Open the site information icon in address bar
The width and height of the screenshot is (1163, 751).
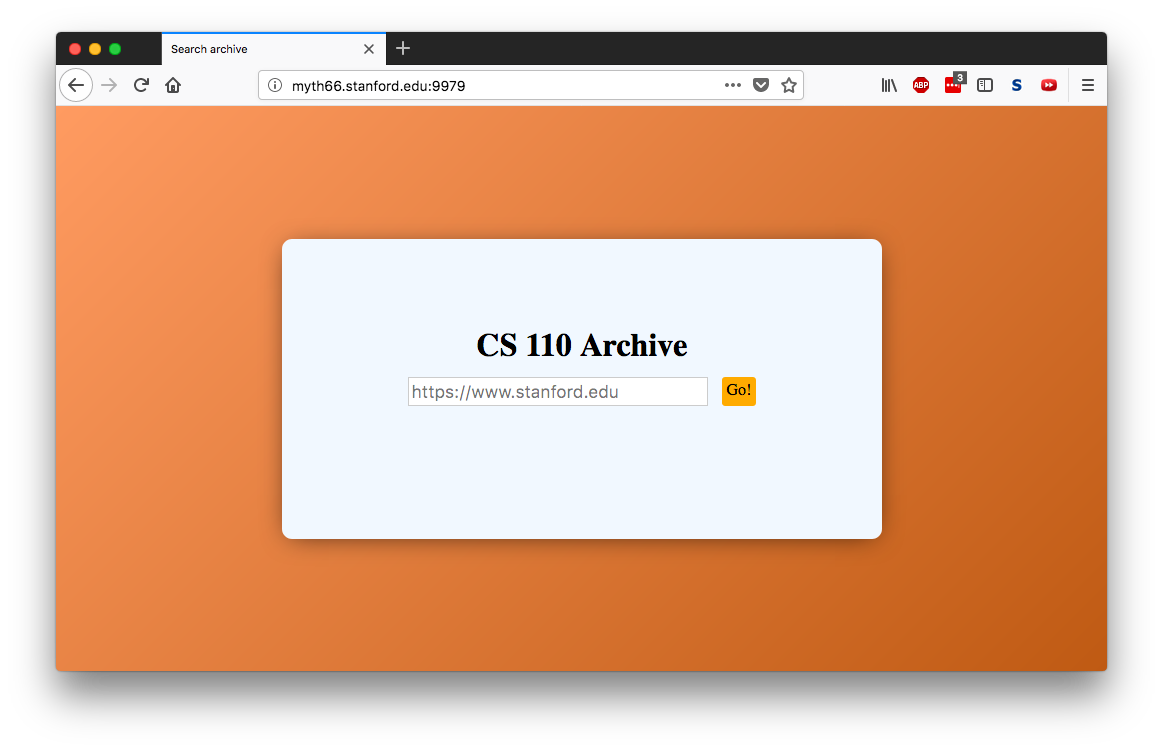click(x=275, y=85)
